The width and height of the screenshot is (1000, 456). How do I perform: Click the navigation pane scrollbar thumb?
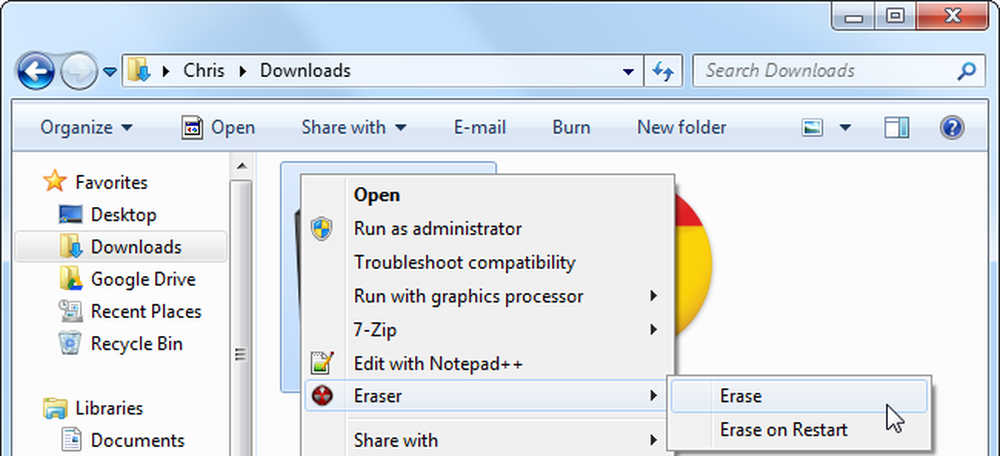point(241,318)
